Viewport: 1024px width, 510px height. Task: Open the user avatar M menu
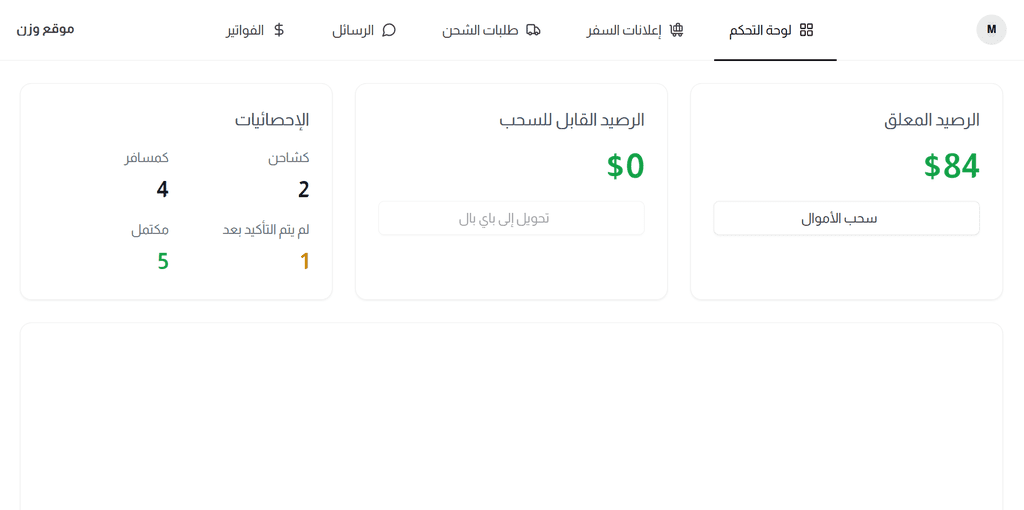(991, 29)
